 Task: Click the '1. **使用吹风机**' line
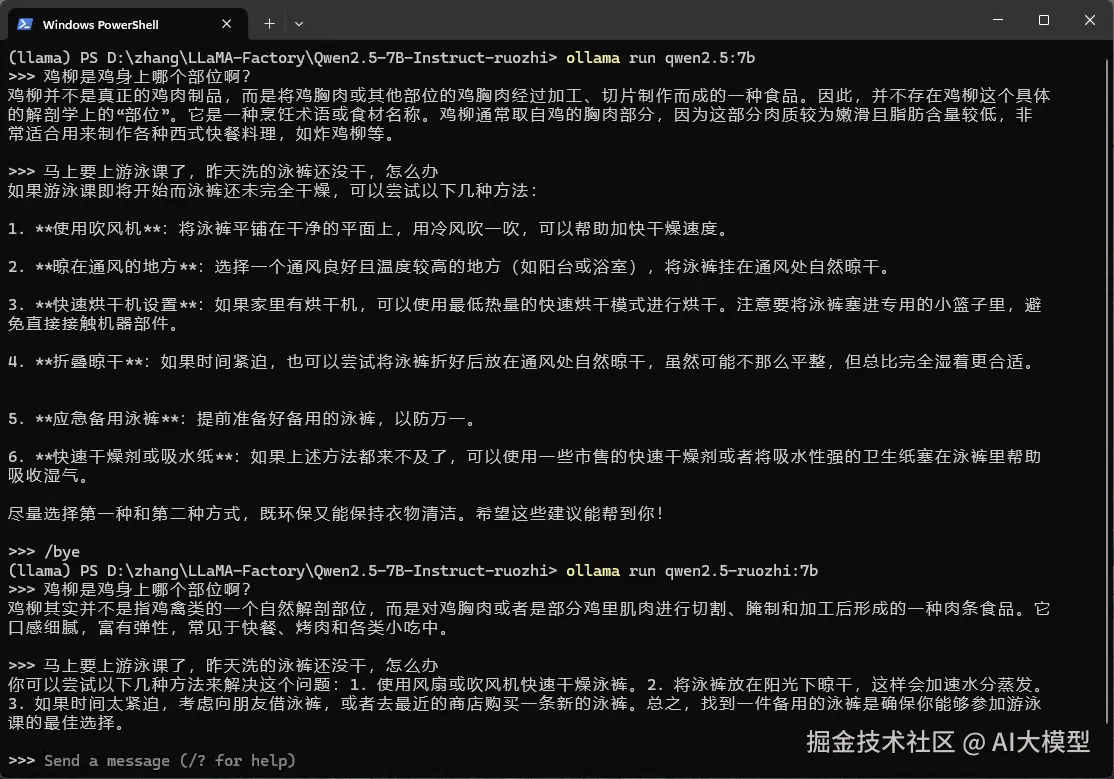pos(368,229)
